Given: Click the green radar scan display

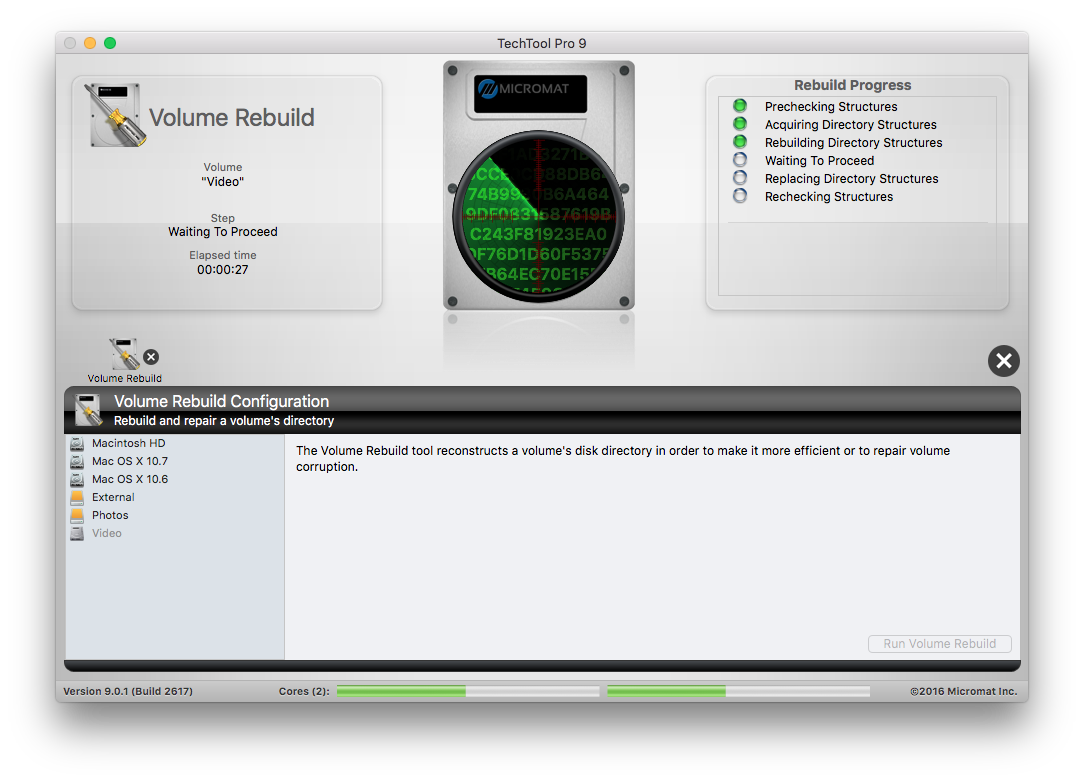Looking at the screenshot, I should point(539,216).
